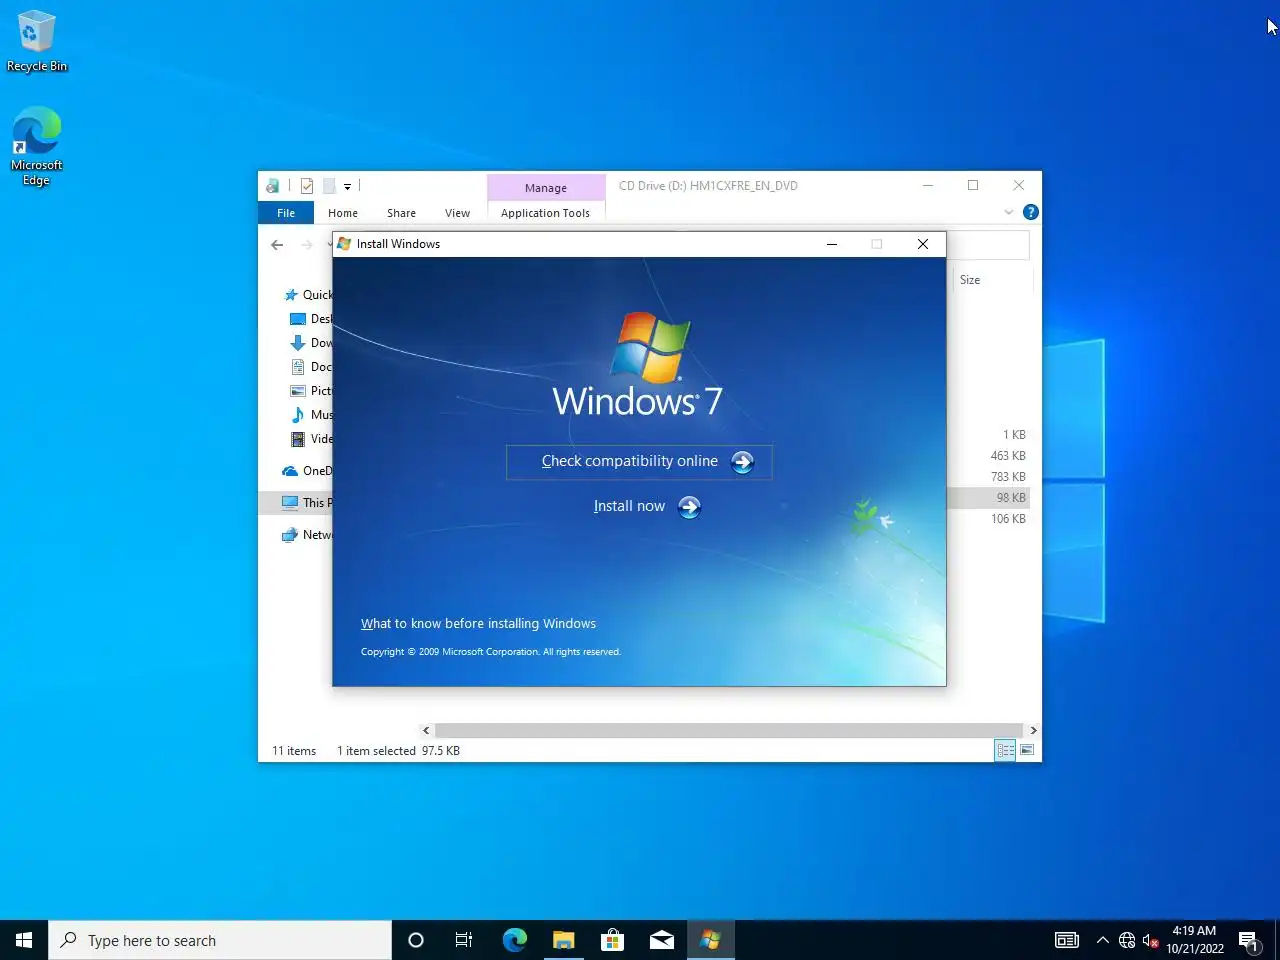This screenshot has width=1280, height=960.
Task: Open Task View from taskbar
Action: pos(464,940)
